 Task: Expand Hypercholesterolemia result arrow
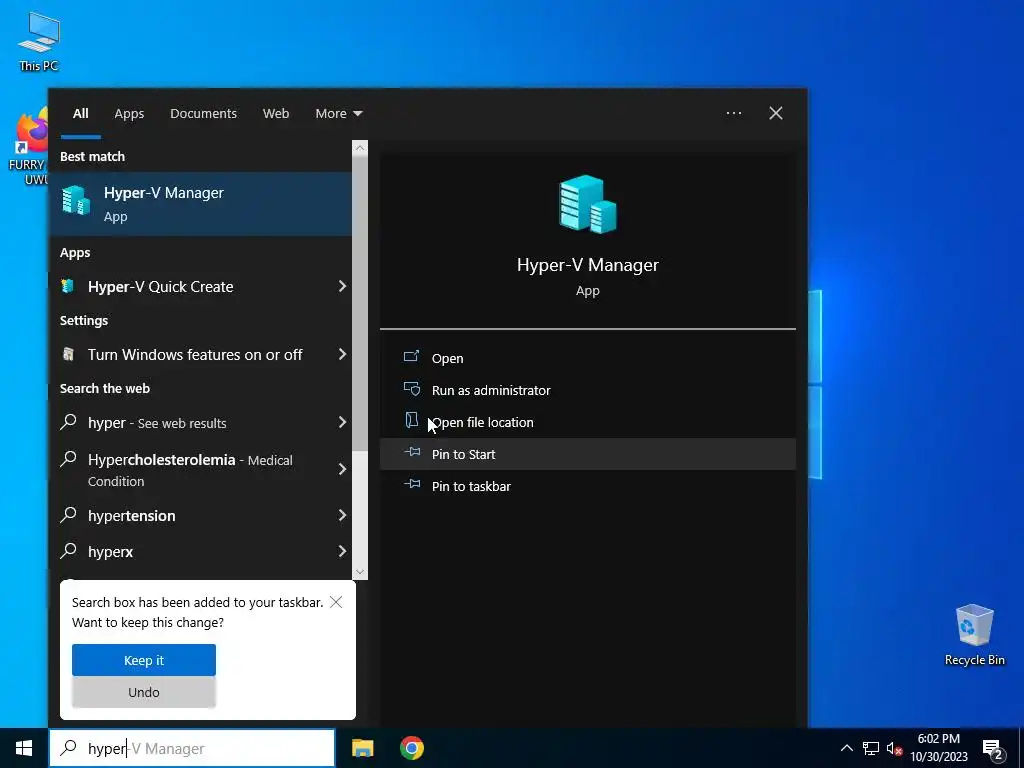click(x=342, y=469)
